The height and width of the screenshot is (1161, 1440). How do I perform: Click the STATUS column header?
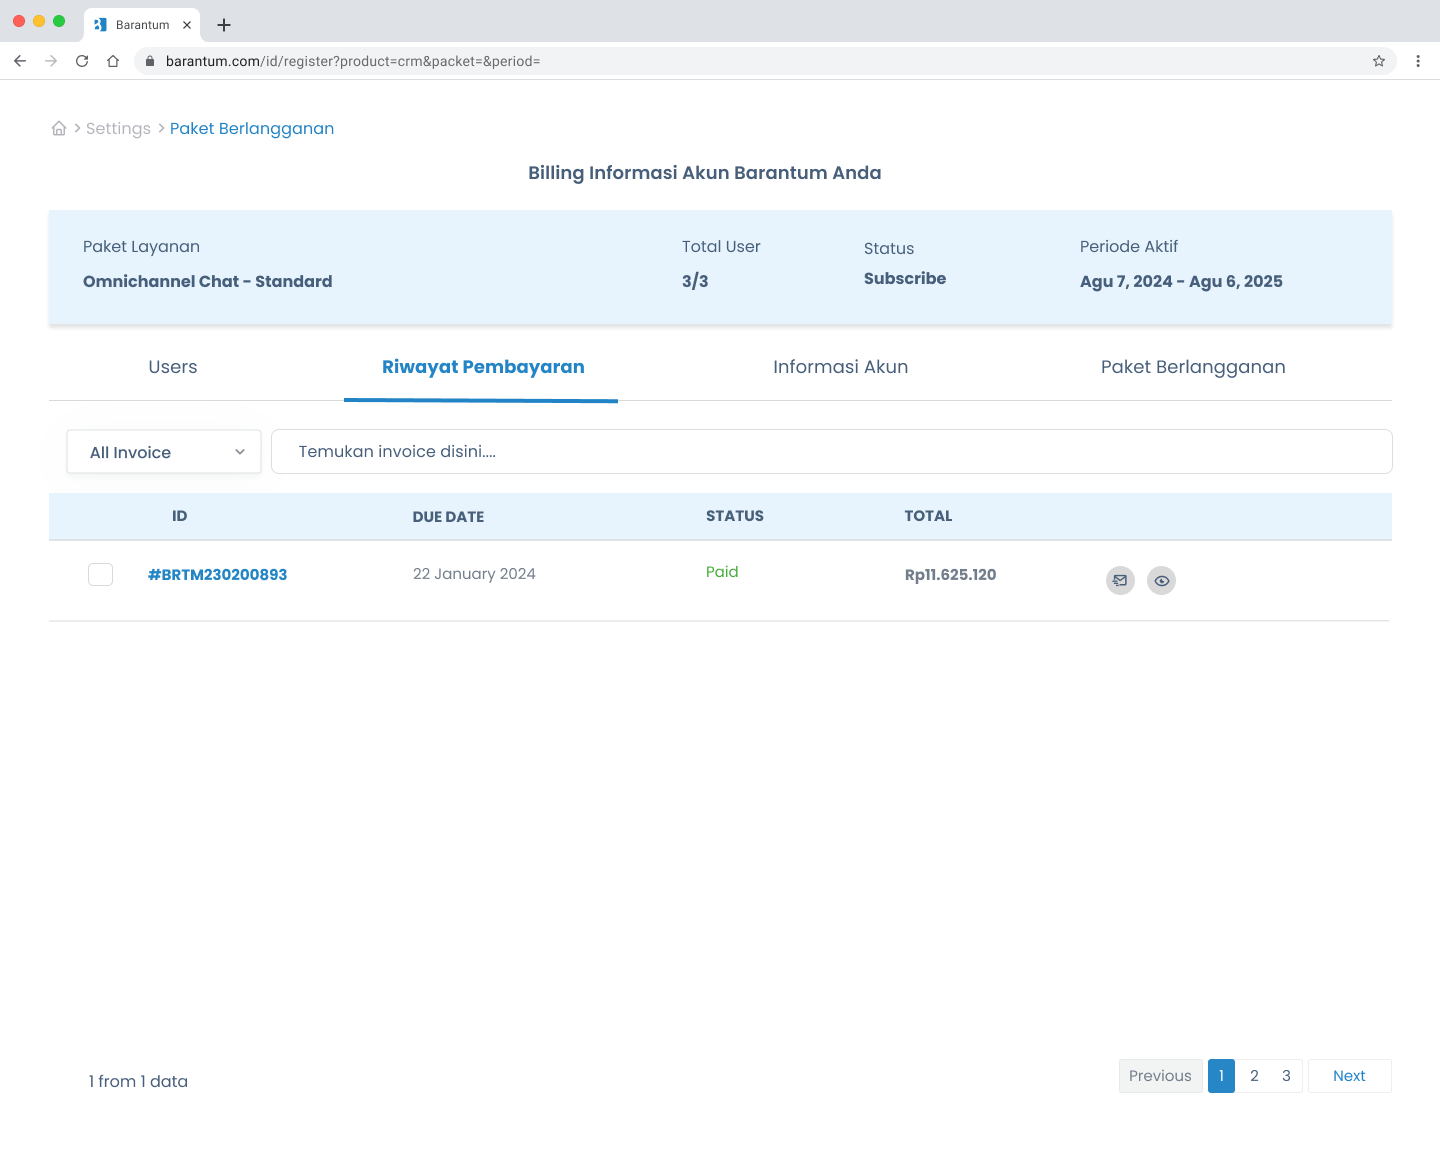click(x=735, y=516)
